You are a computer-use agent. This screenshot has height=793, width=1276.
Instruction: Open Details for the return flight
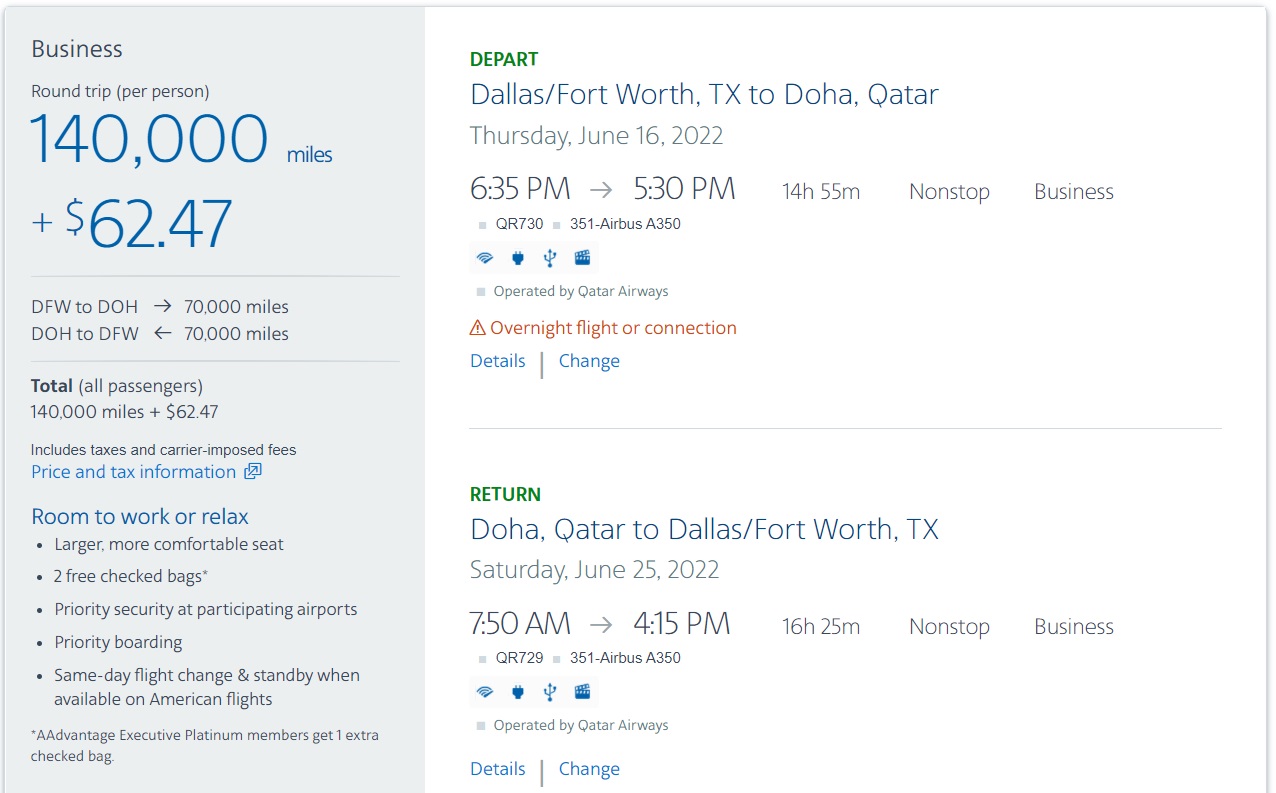point(498,769)
